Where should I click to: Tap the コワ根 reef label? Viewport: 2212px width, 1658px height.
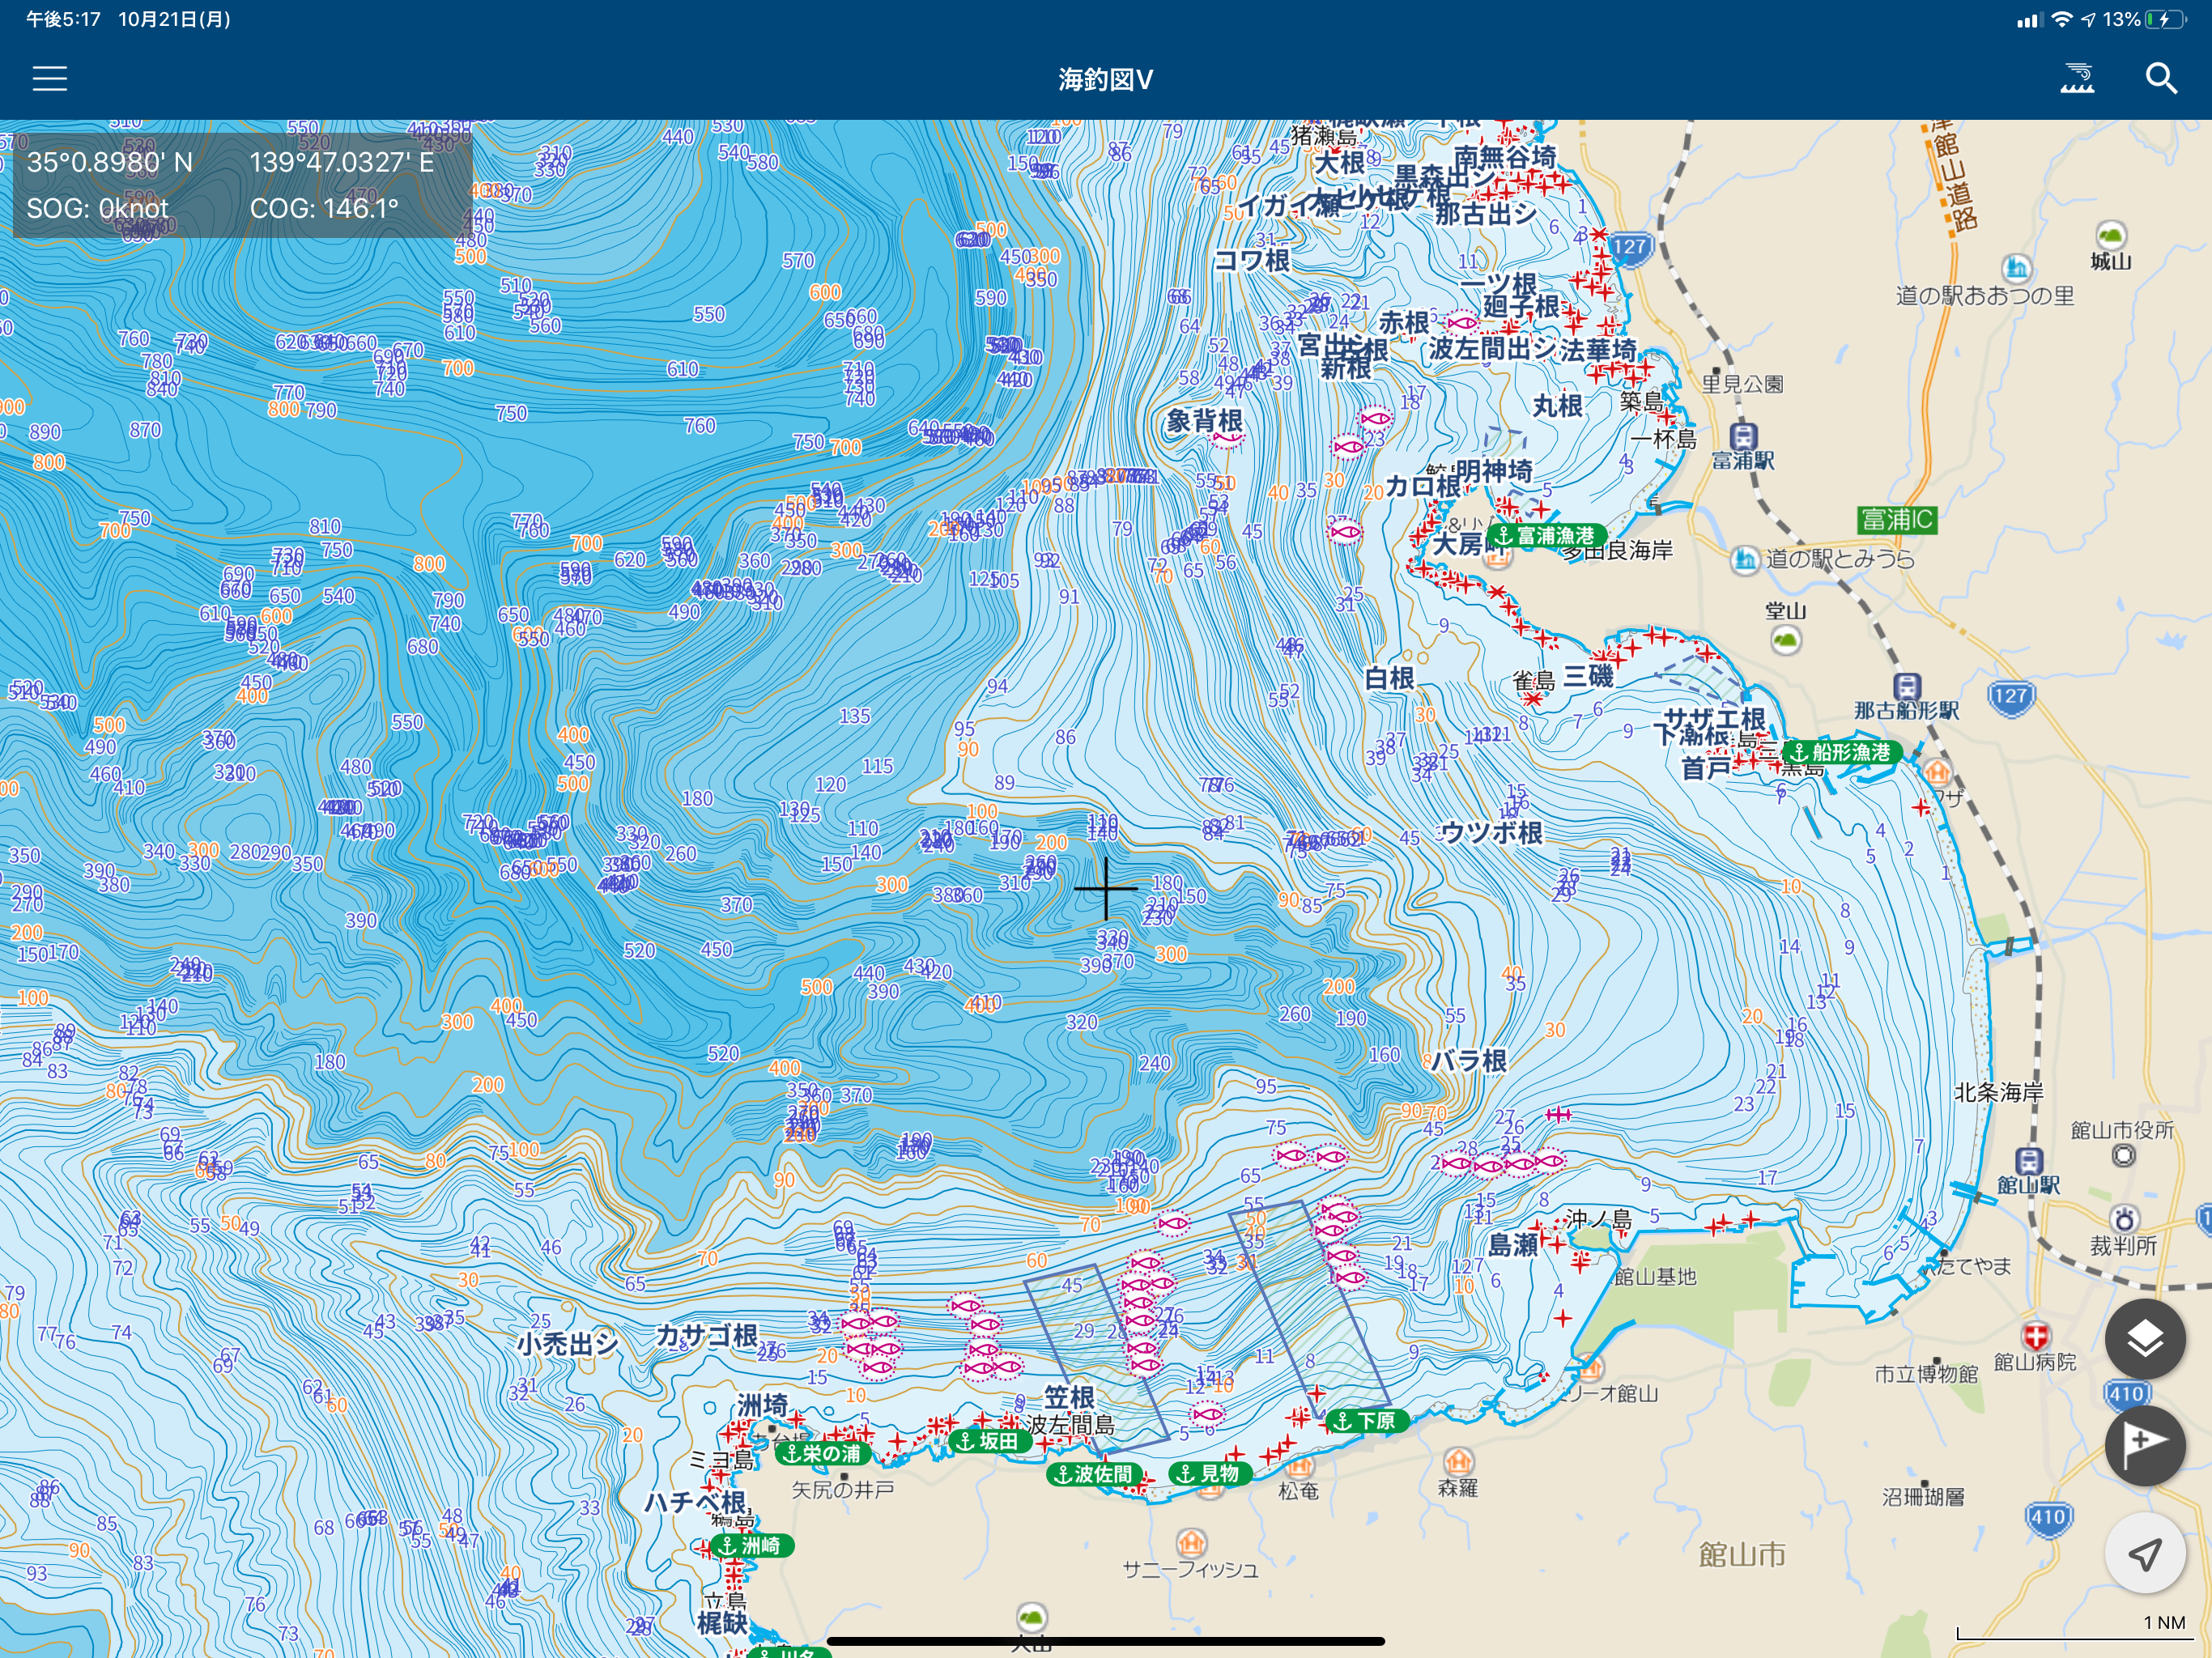tap(1252, 261)
